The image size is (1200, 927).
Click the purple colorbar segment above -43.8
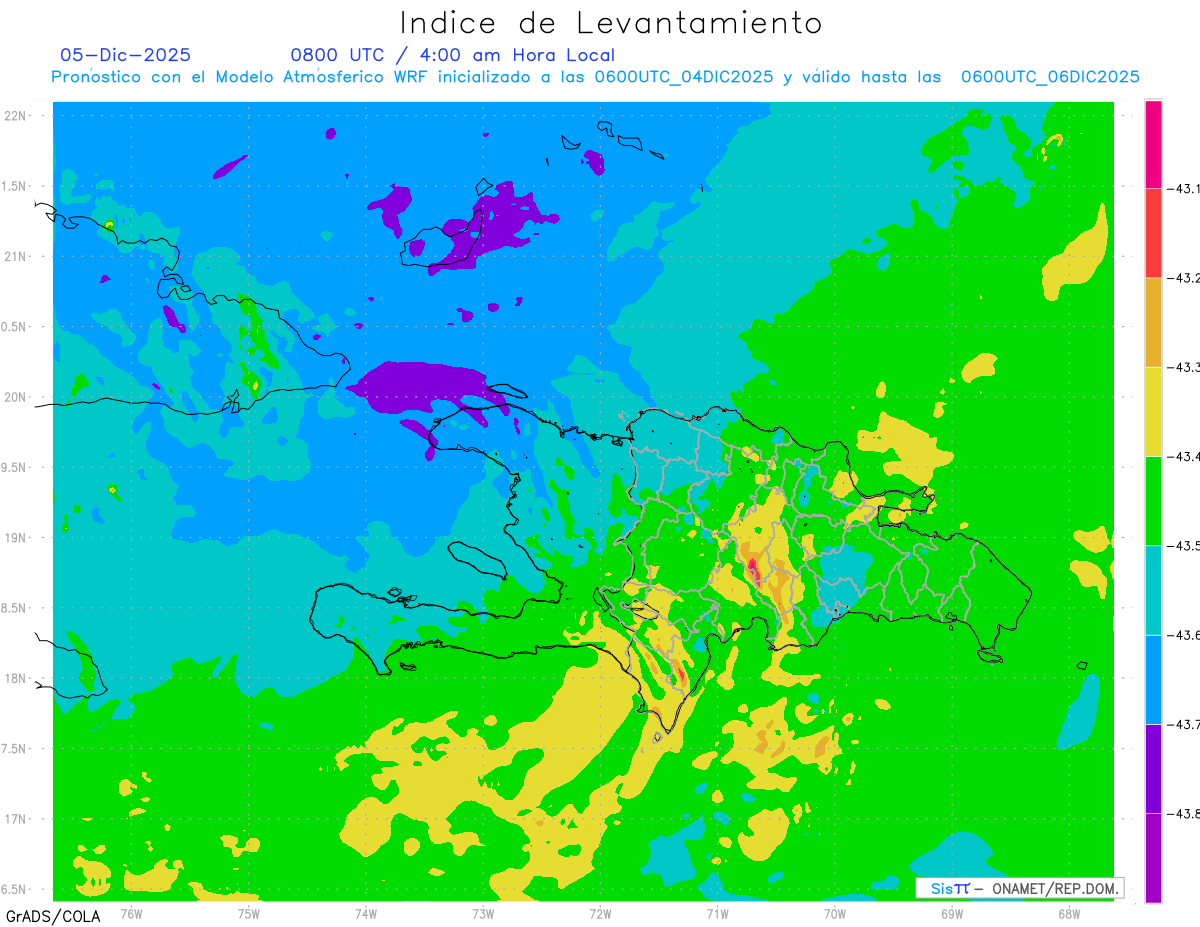pos(1153,768)
